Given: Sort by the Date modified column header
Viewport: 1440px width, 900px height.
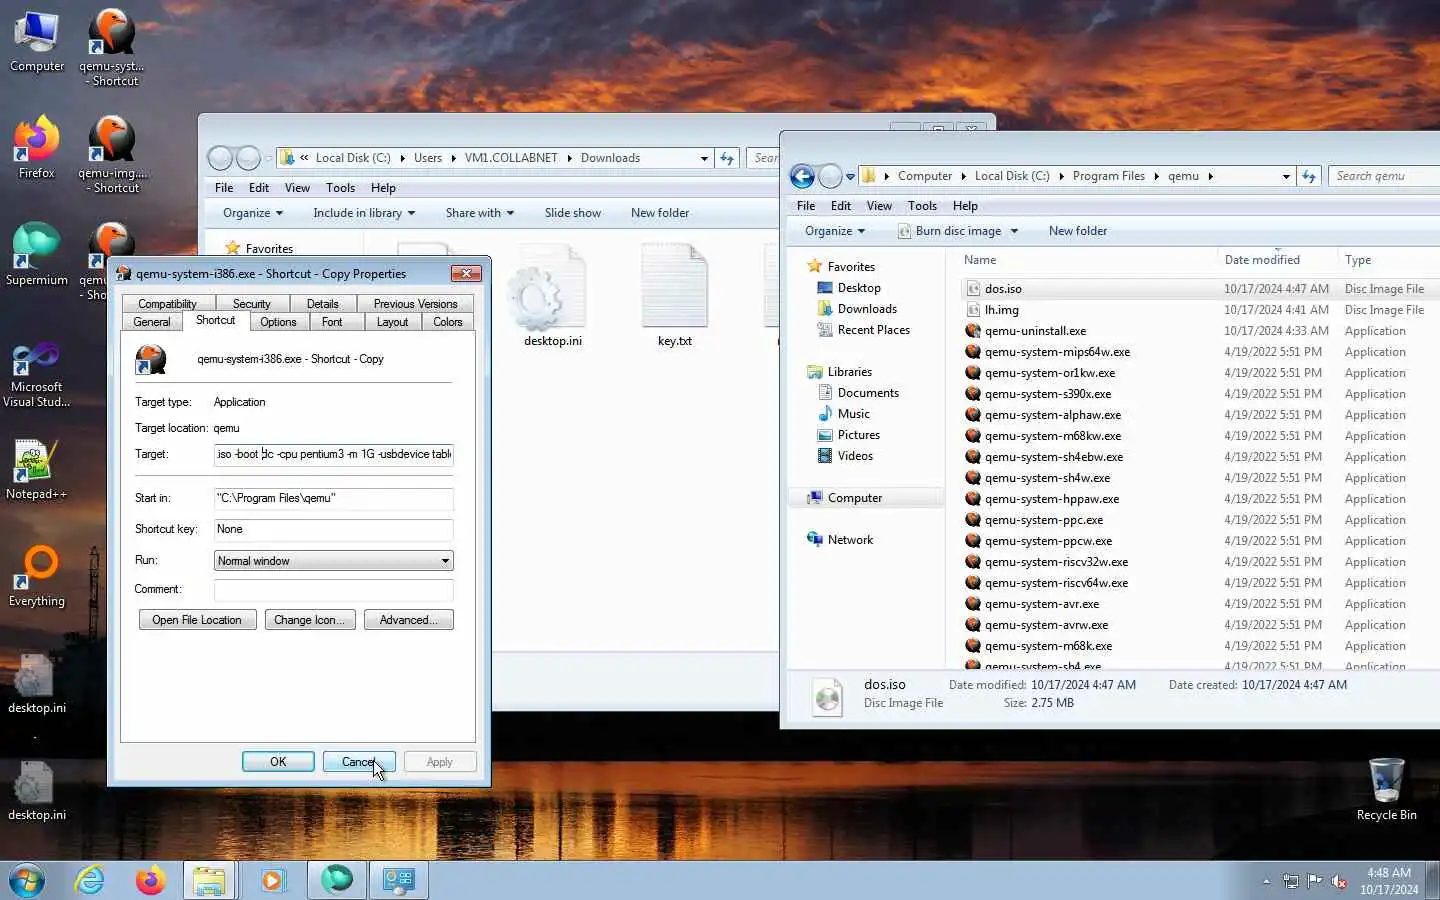Looking at the screenshot, I should 1262,260.
